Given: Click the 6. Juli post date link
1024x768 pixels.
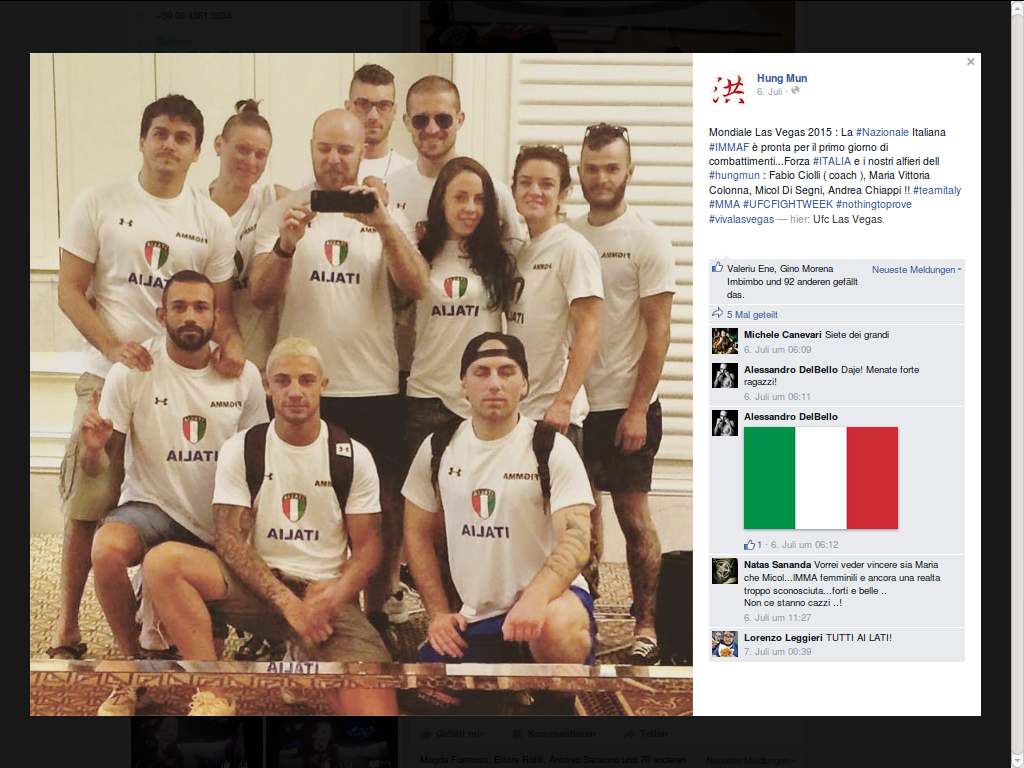Looking at the screenshot, I should pos(769,91).
